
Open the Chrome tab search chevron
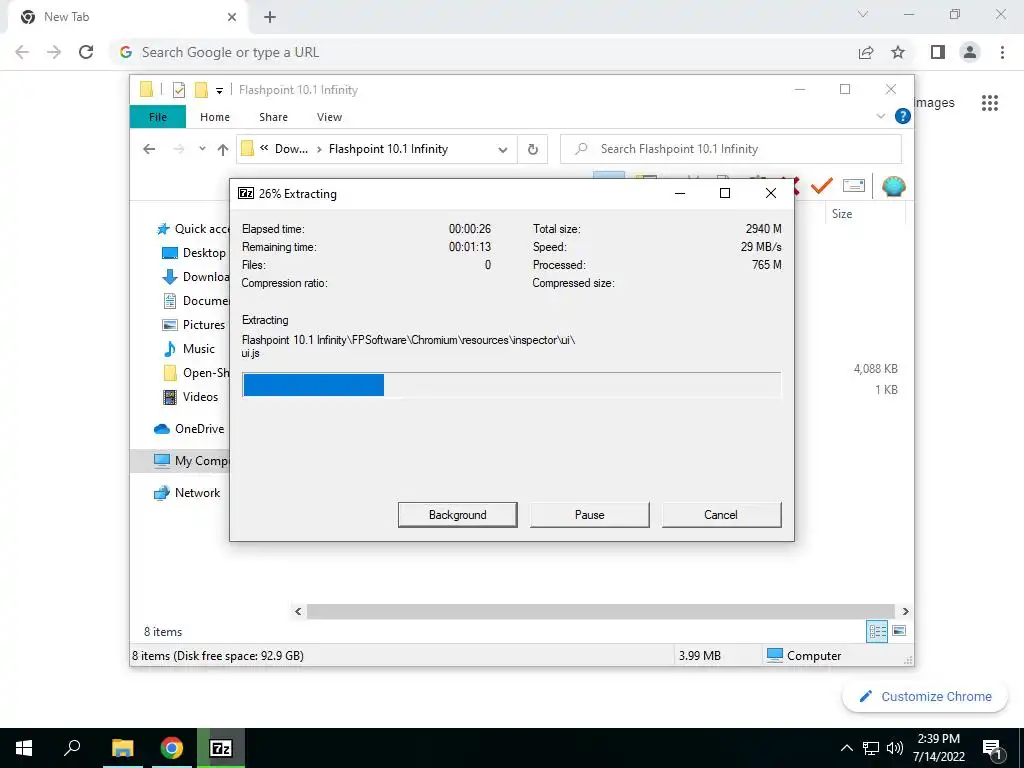[x=863, y=14]
